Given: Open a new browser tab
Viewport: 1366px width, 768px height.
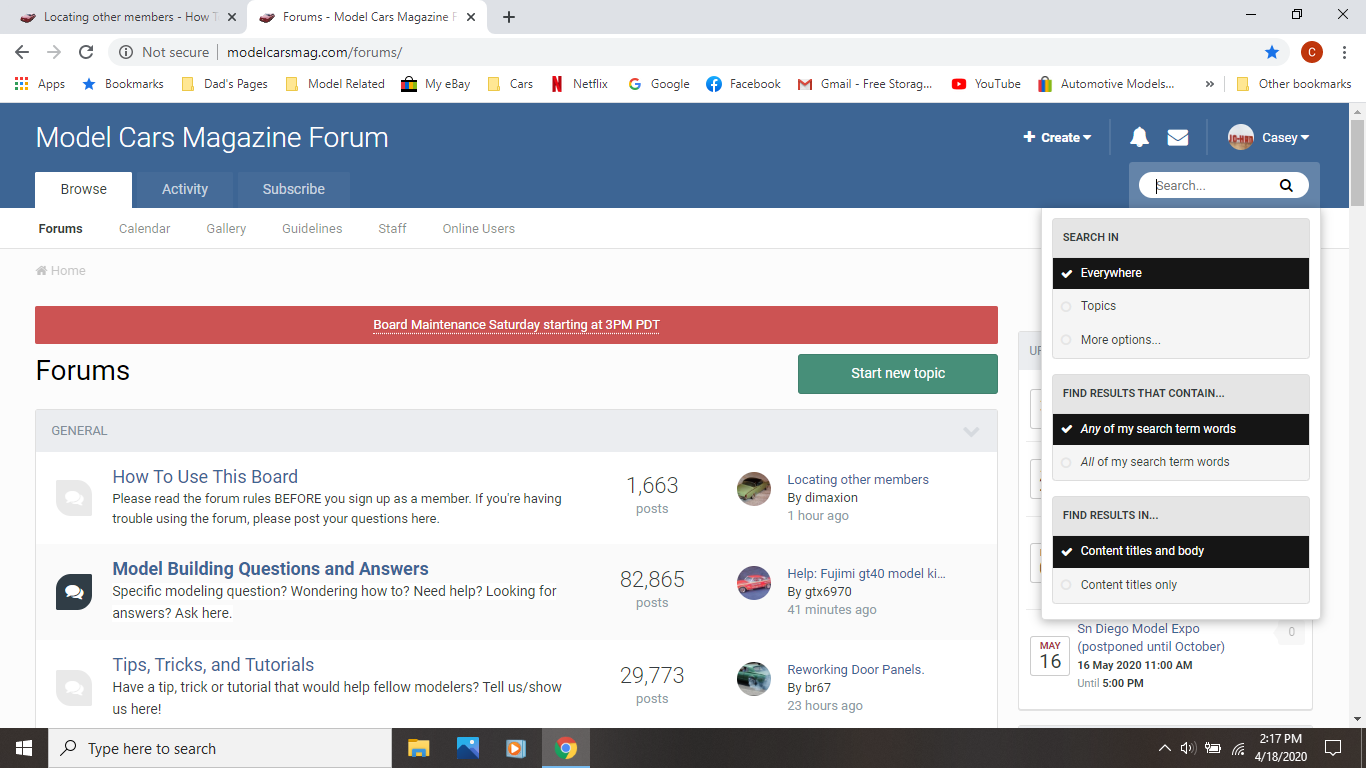Looking at the screenshot, I should click(x=509, y=17).
